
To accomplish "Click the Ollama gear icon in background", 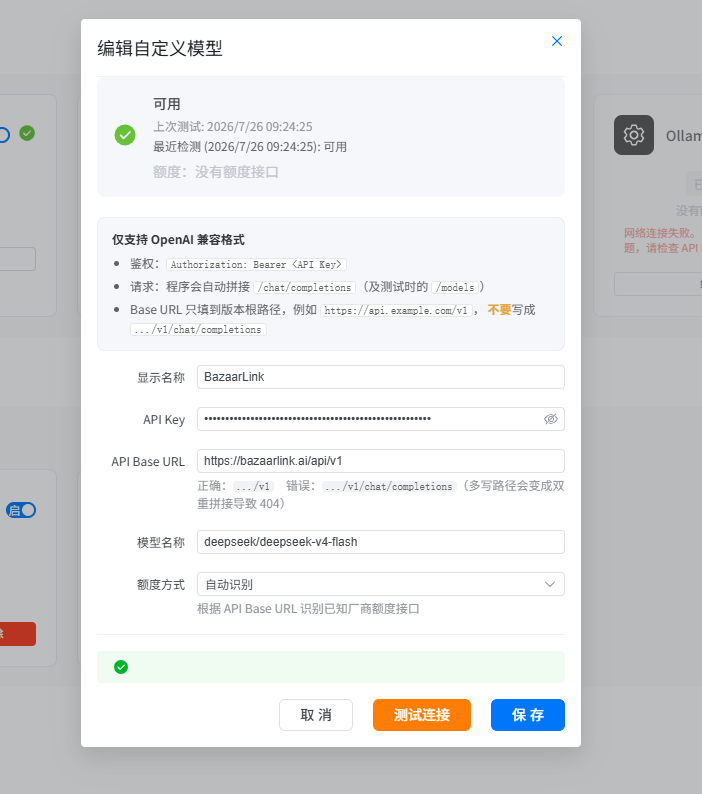I will coord(634,135).
